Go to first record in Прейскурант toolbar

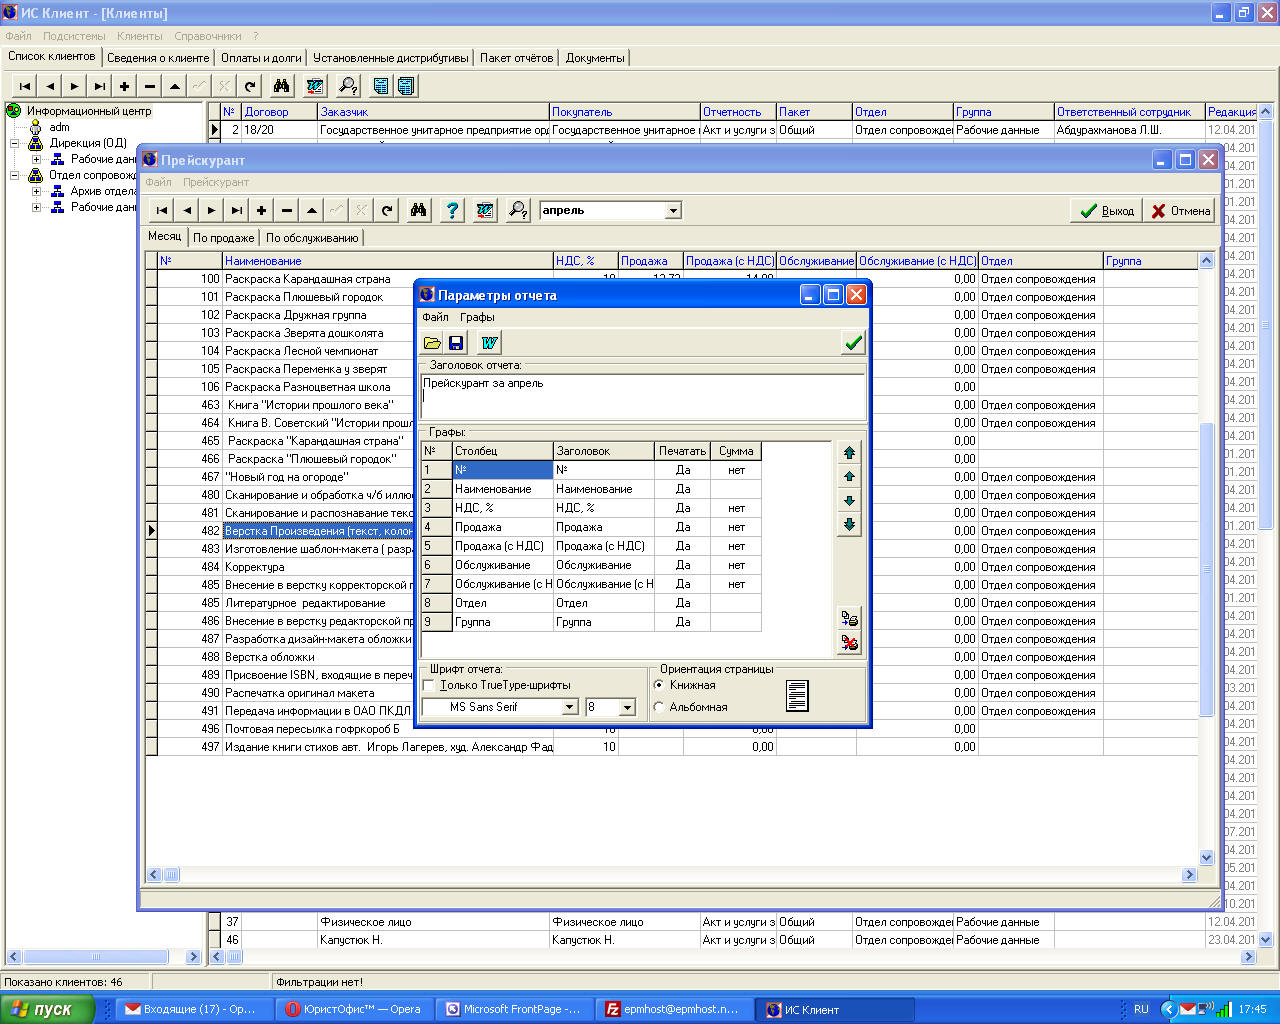point(162,210)
